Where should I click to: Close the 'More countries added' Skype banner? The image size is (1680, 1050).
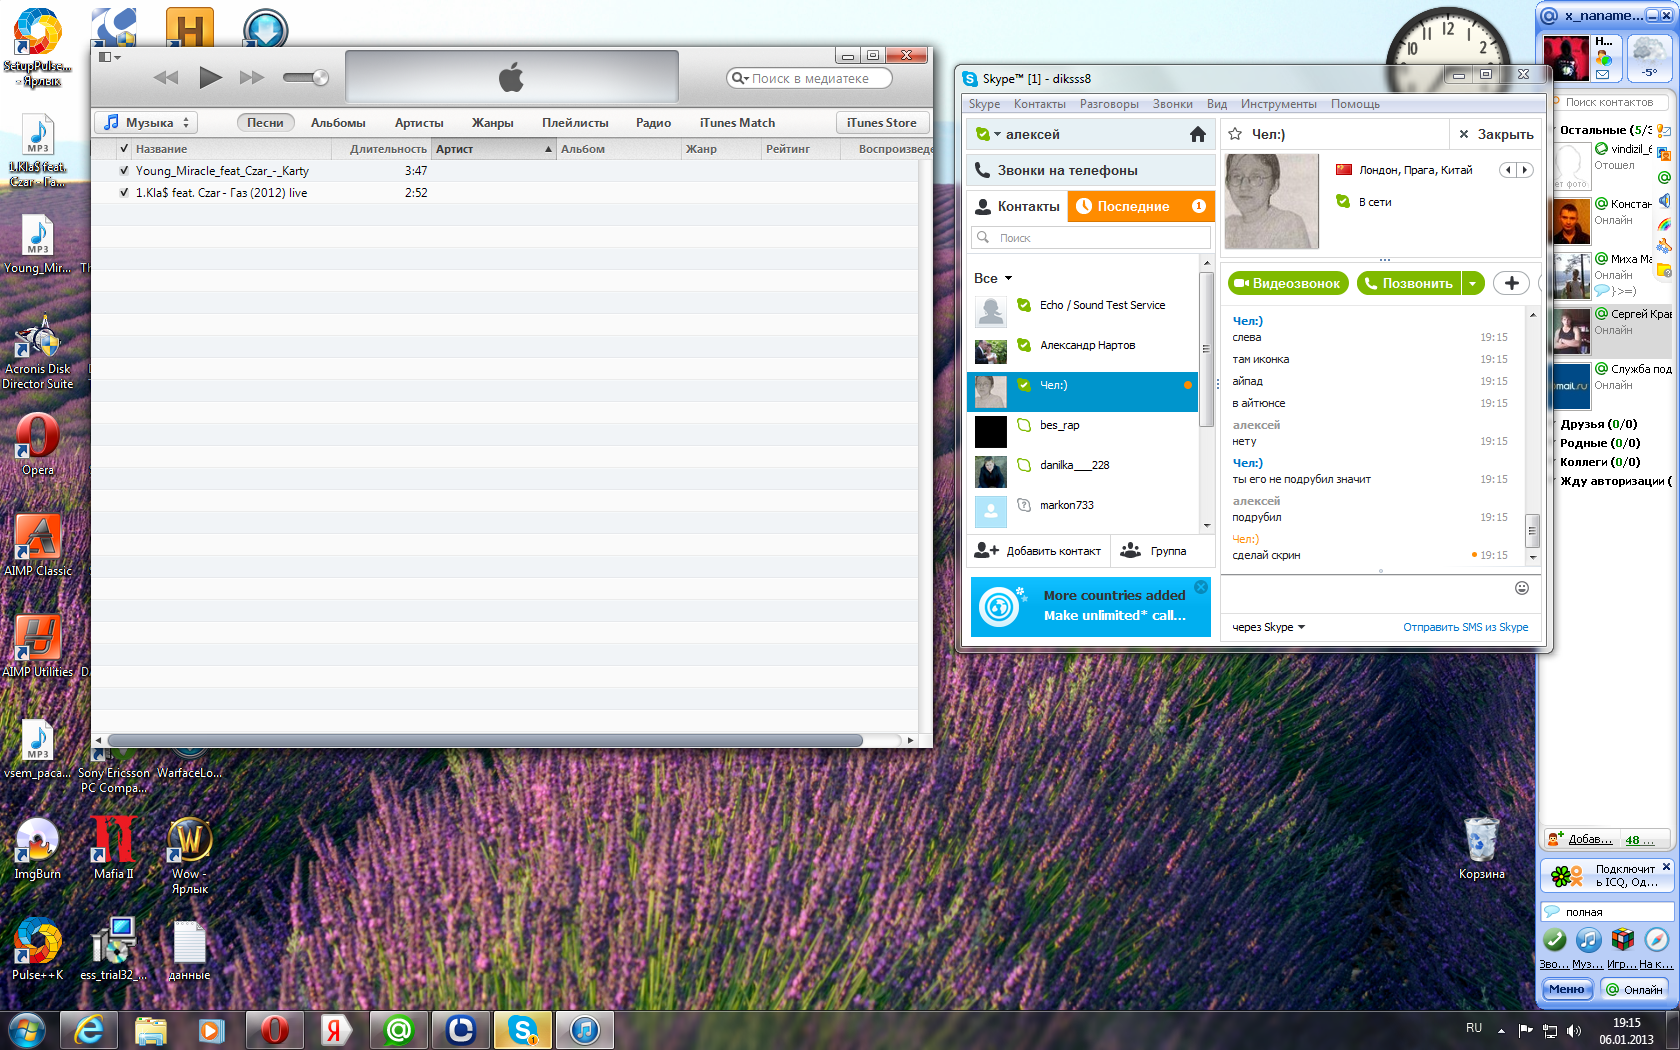[x=1201, y=588]
